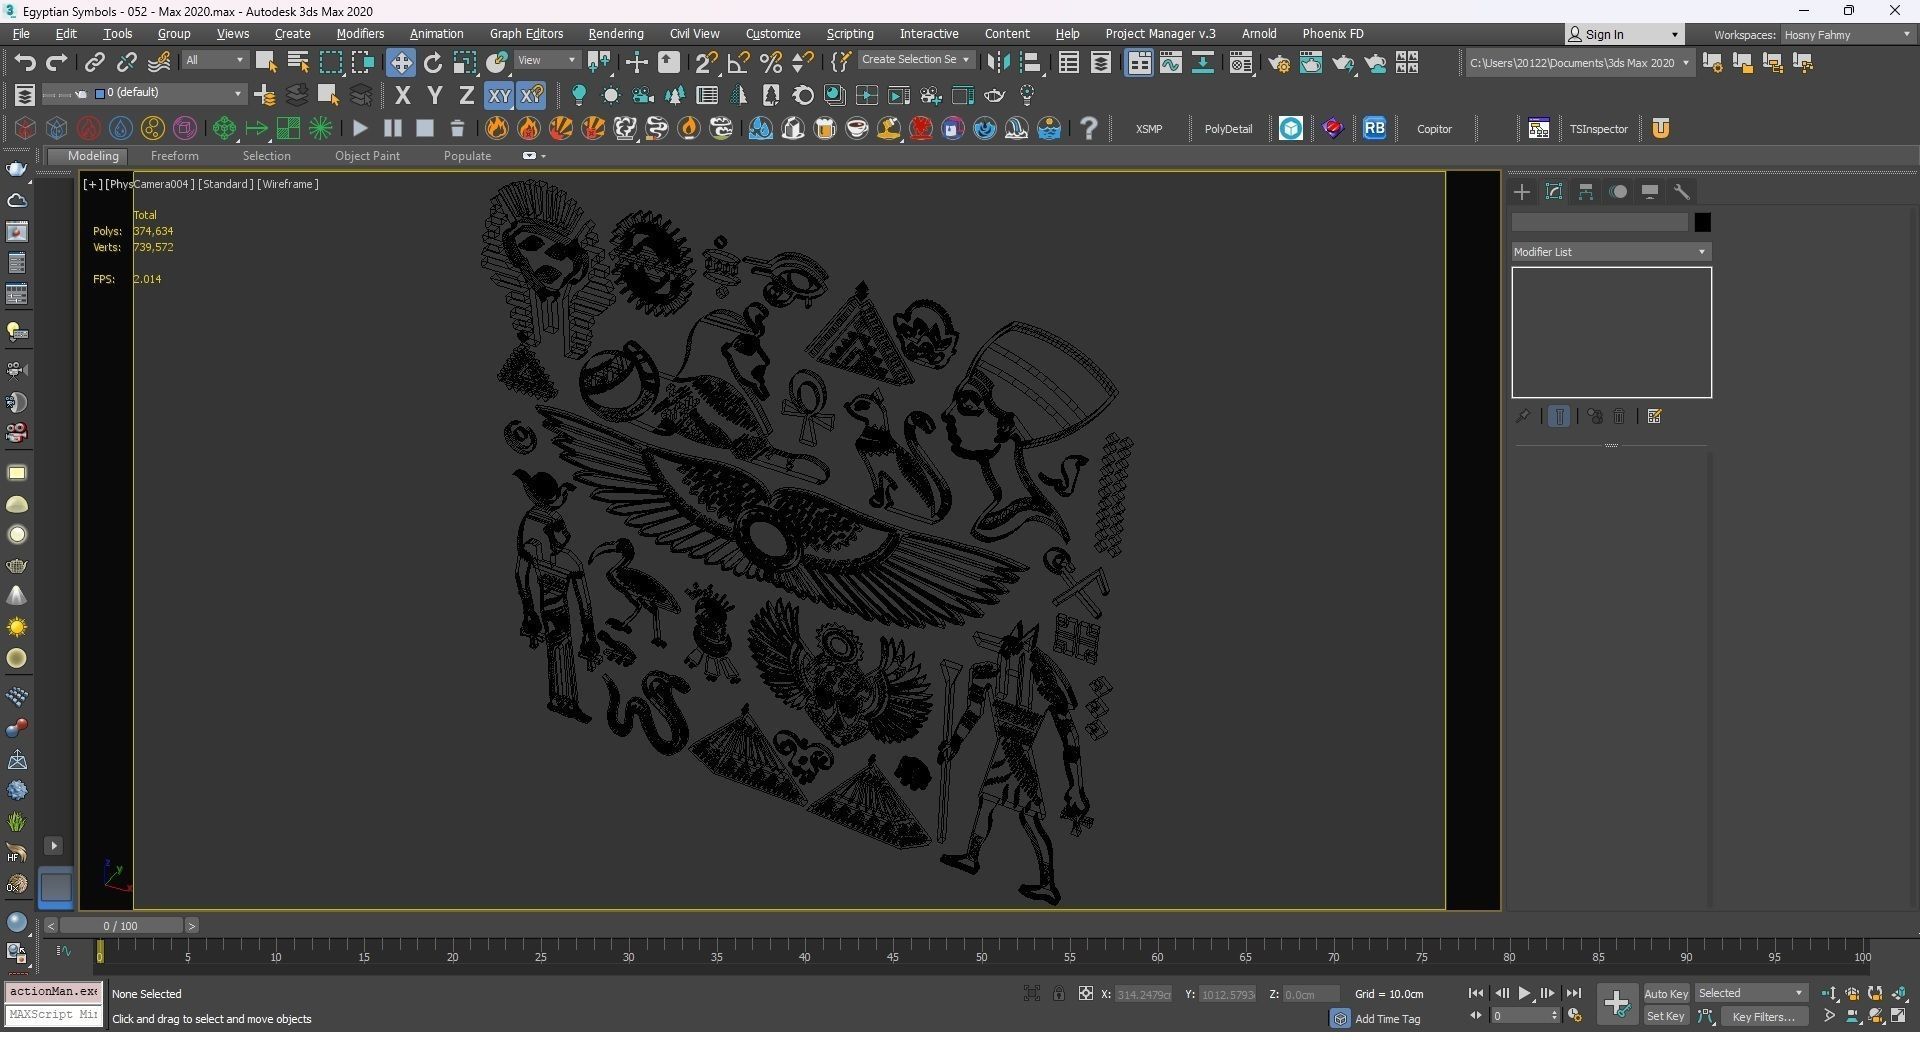This screenshot has height=1040, width=1920.
Task: Open Motion tab in command panel
Action: tap(1618, 192)
